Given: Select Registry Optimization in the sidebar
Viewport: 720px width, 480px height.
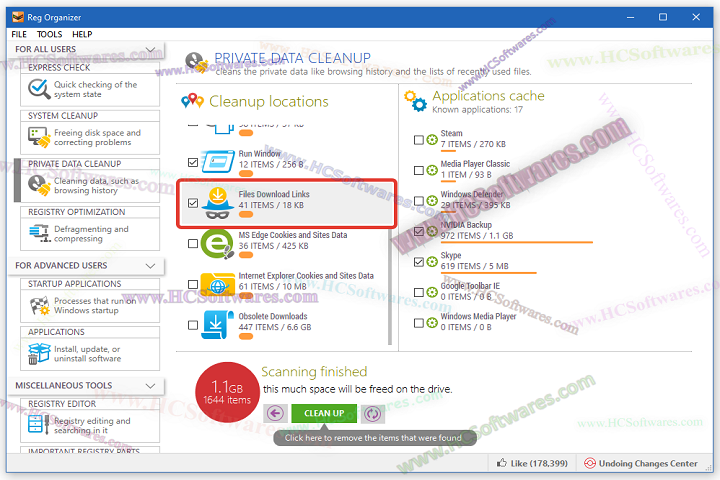Looking at the screenshot, I should pyautogui.click(x=90, y=229).
